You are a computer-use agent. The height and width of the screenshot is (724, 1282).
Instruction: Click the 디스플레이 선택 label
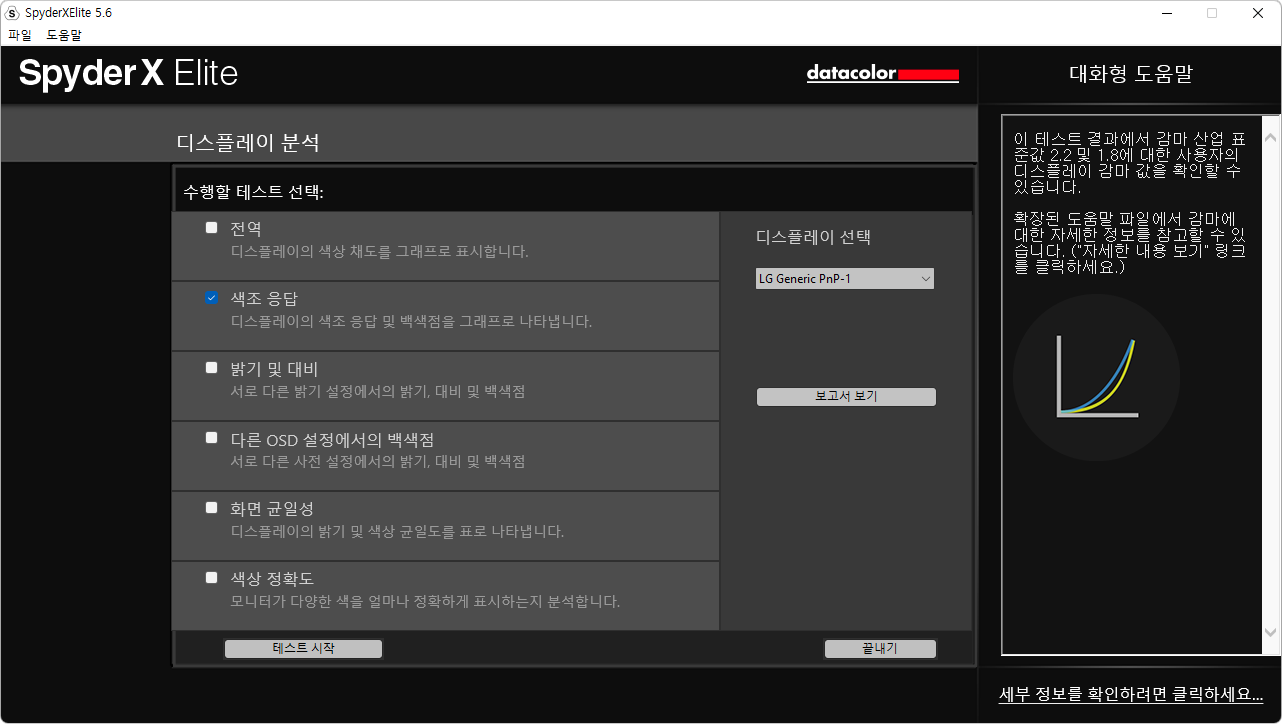[x=814, y=238]
